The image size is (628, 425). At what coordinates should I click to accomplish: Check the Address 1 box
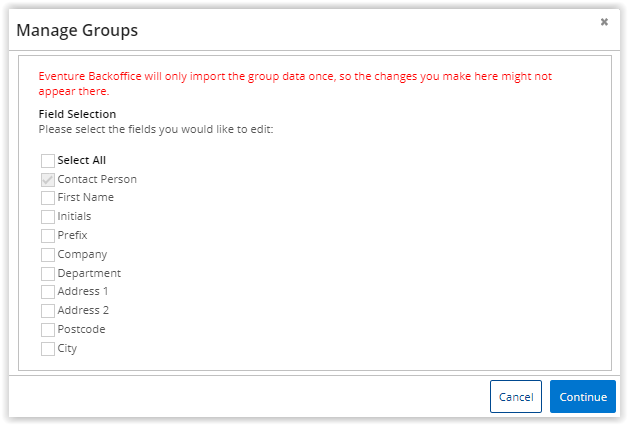(x=48, y=292)
